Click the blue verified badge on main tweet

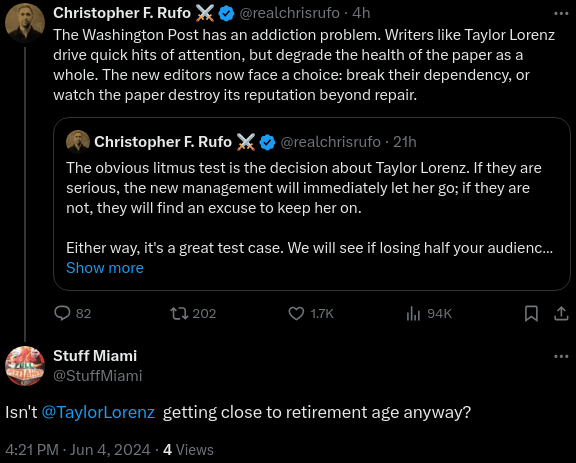(226, 14)
